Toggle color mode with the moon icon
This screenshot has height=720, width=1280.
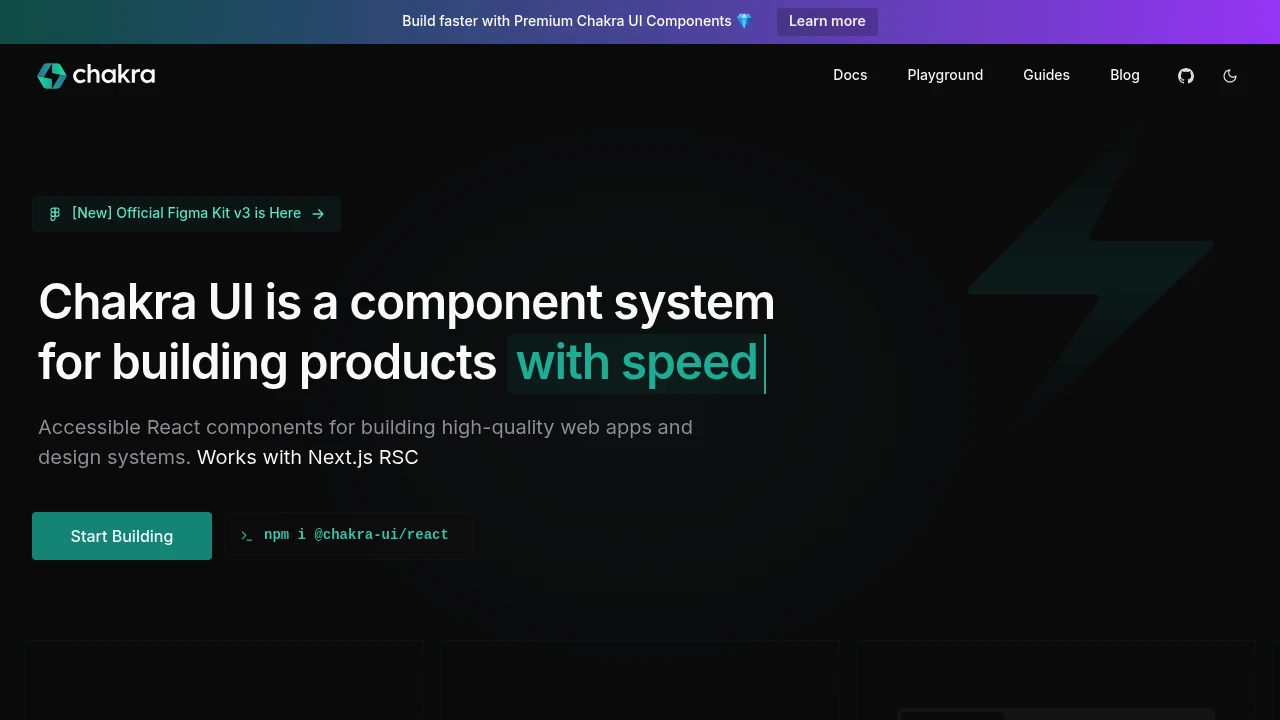point(1230,76)
